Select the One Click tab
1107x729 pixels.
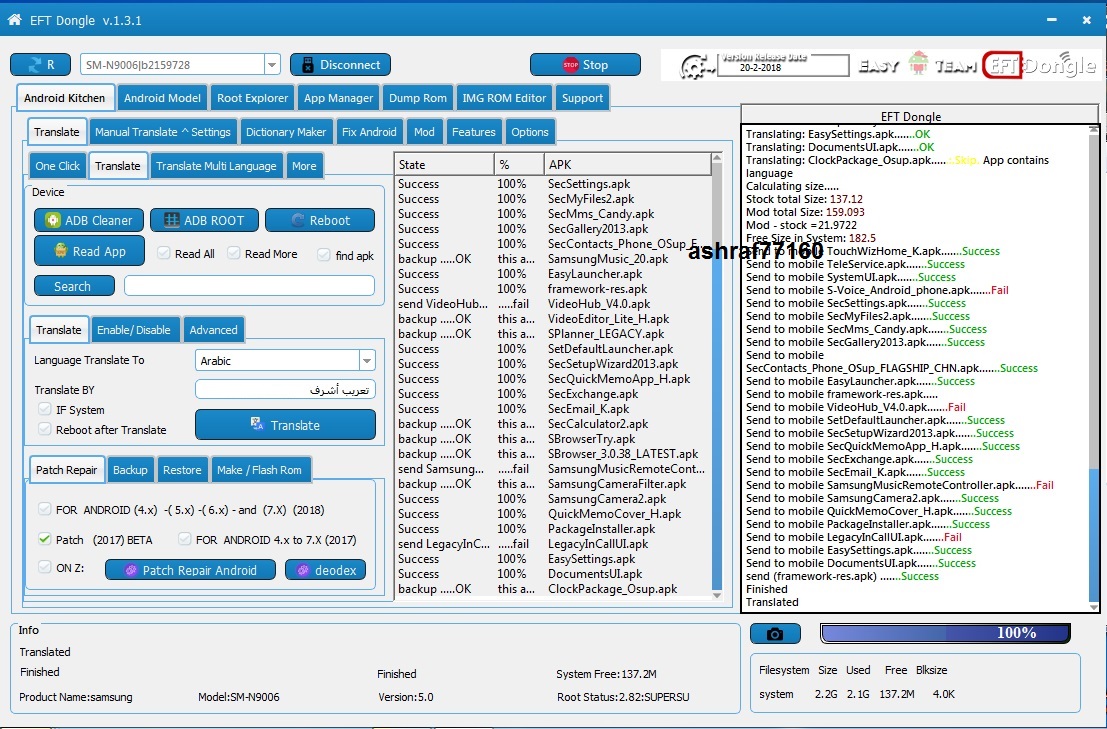(x=57, y=166)
